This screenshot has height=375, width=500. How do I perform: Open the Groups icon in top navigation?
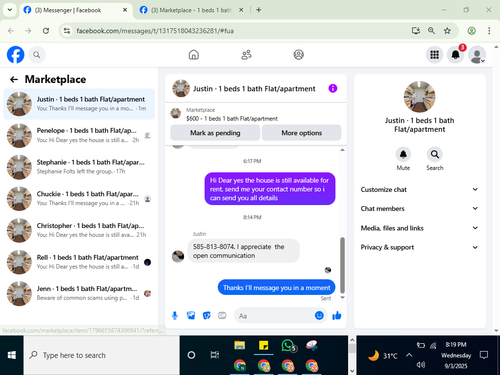click(298, 55)
